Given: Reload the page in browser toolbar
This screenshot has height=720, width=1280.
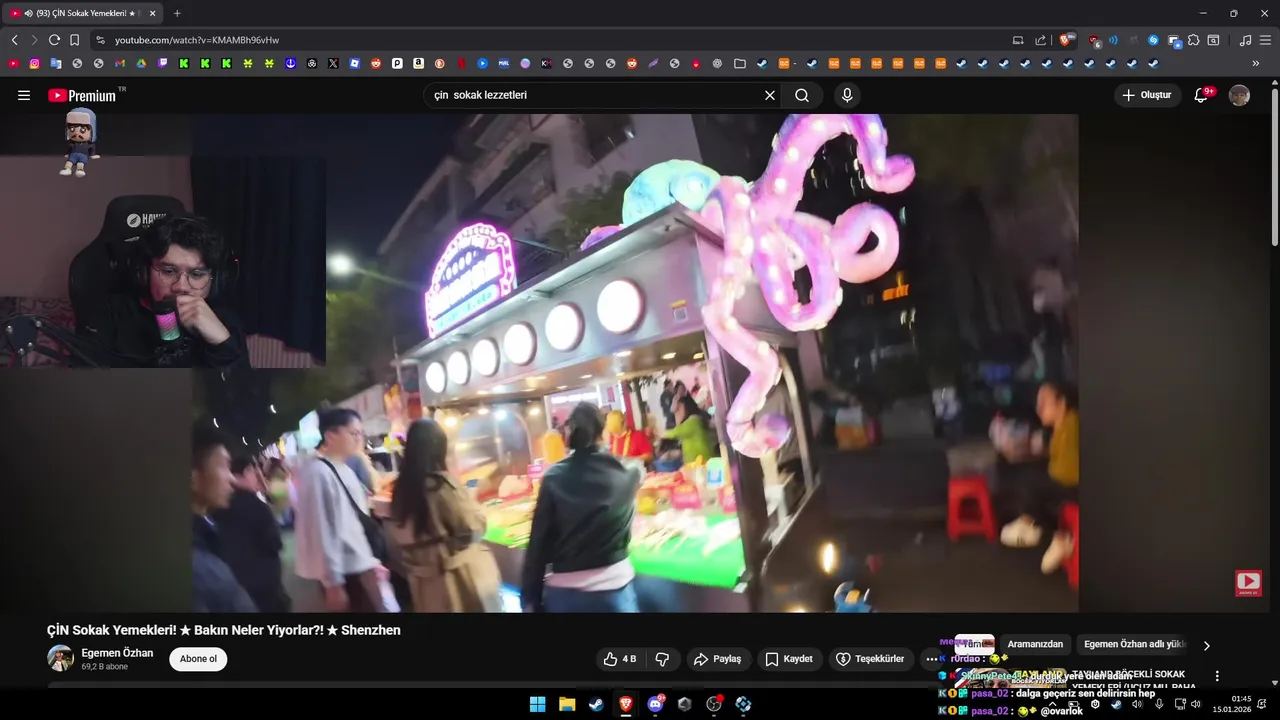Looking at the screenshot, I should pyautogui.click(x=54, y=40).
